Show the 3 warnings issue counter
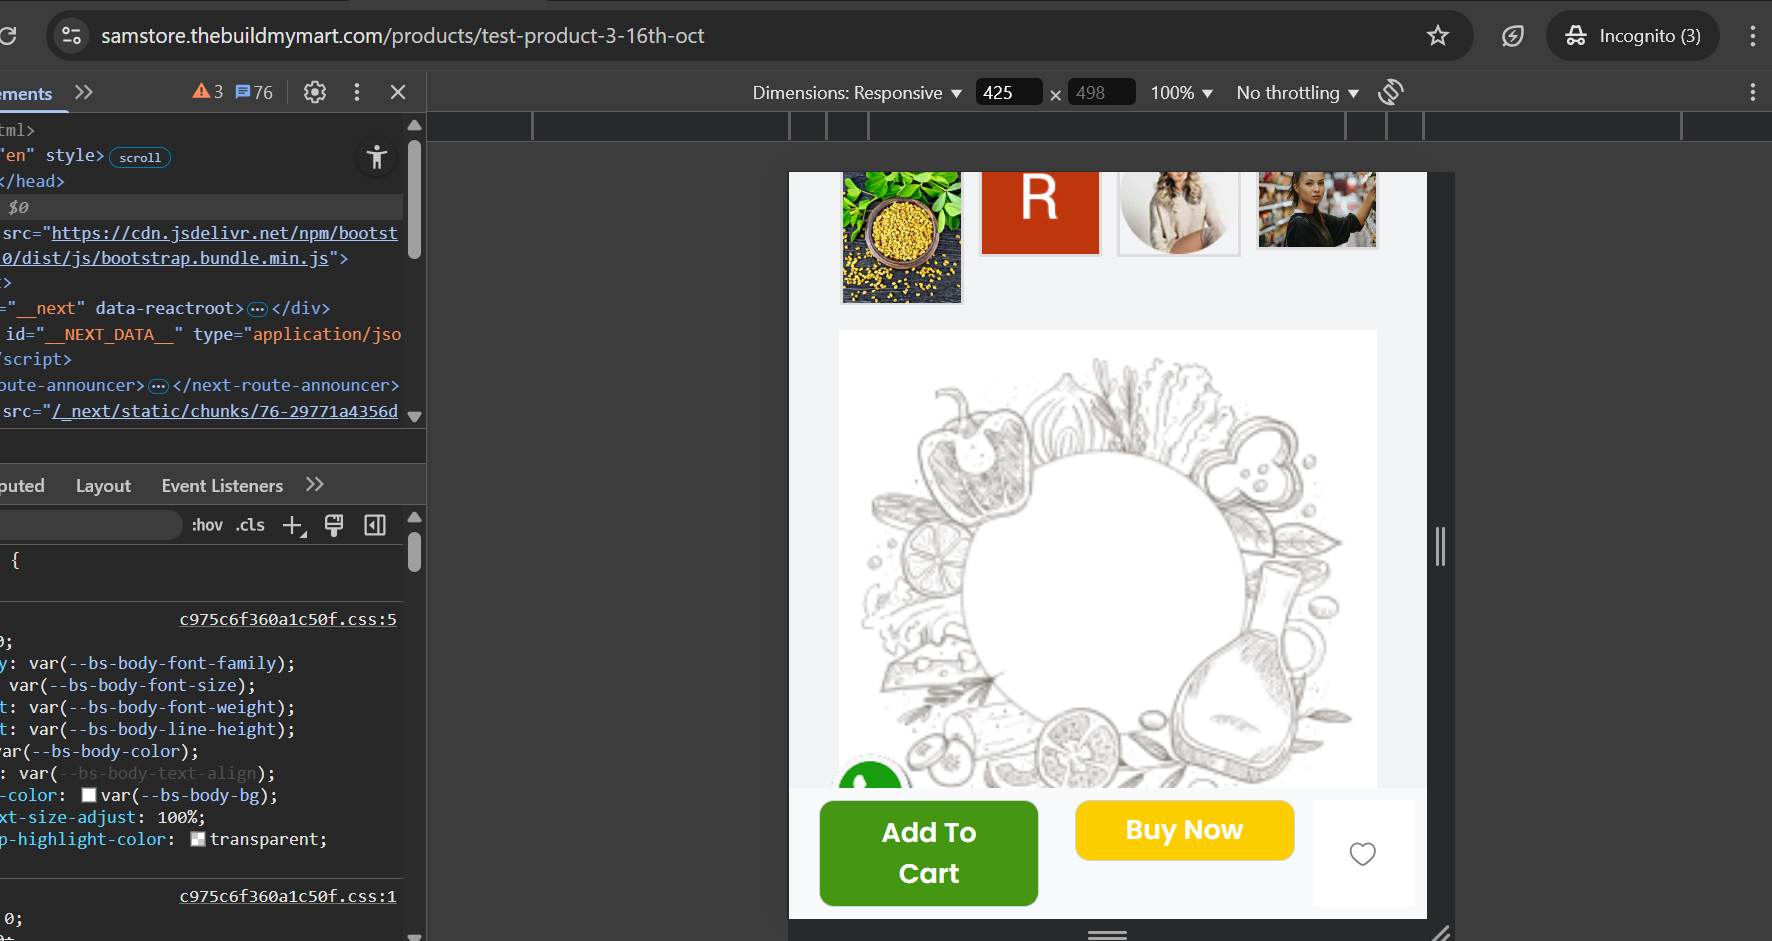The width and height of the screenshot is (1772, 941). 208,92
